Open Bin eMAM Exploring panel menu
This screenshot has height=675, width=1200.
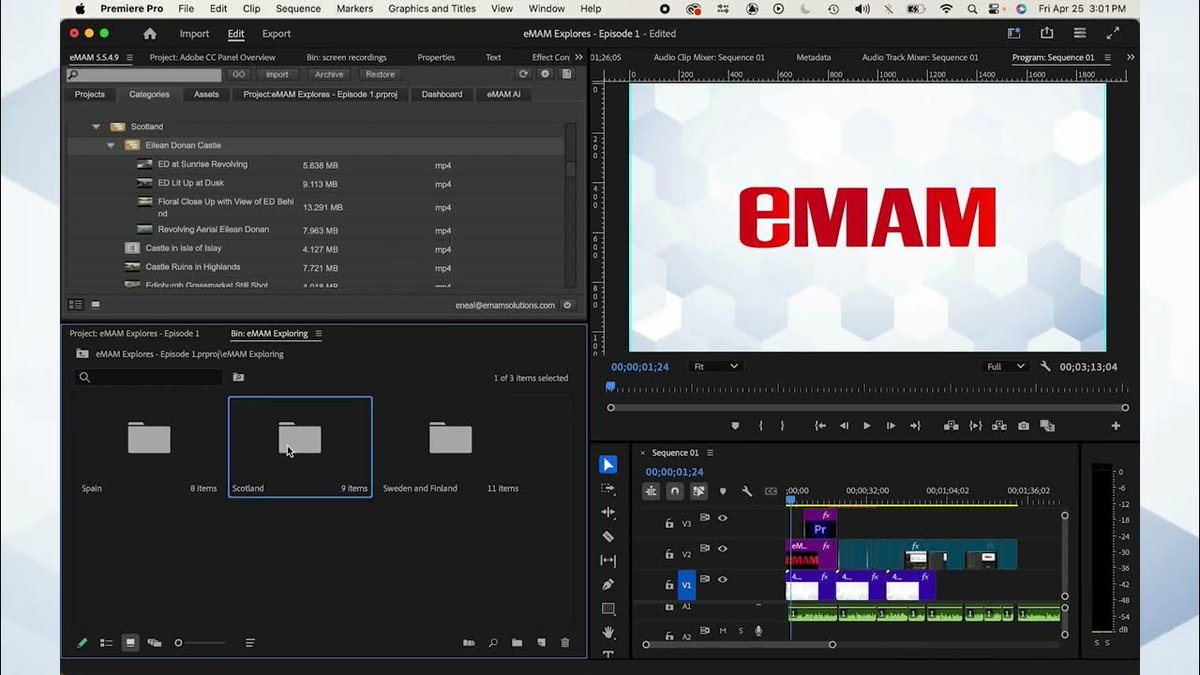[319, 333]
